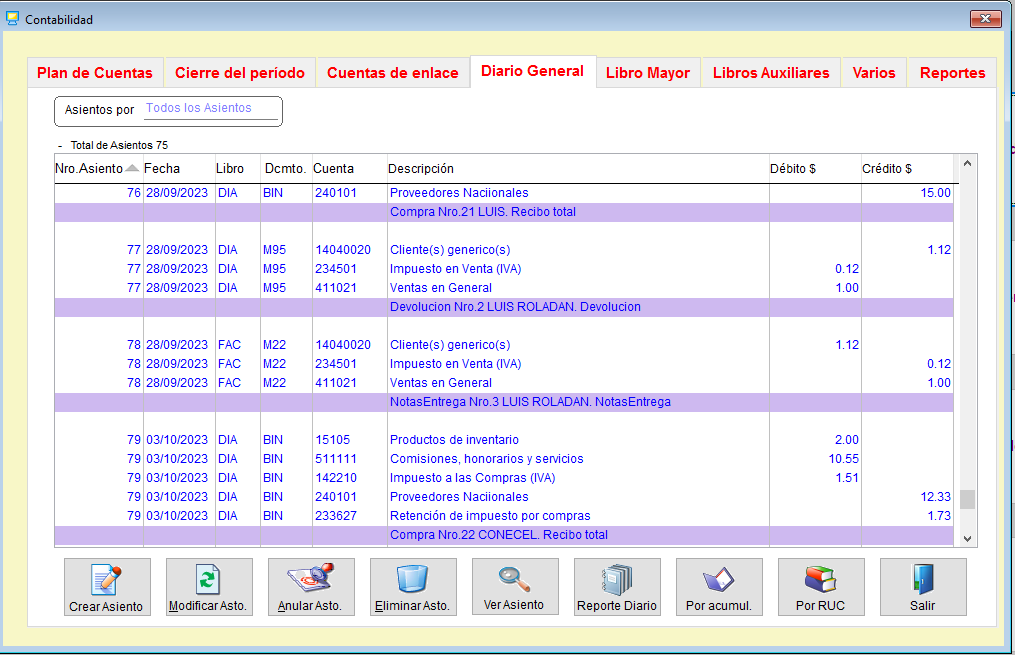This screenshot has height=655, width=1015.
Task: Switch to the Libros Auxiliares tab
Action: pyautogui.click(x=770, y=72)
